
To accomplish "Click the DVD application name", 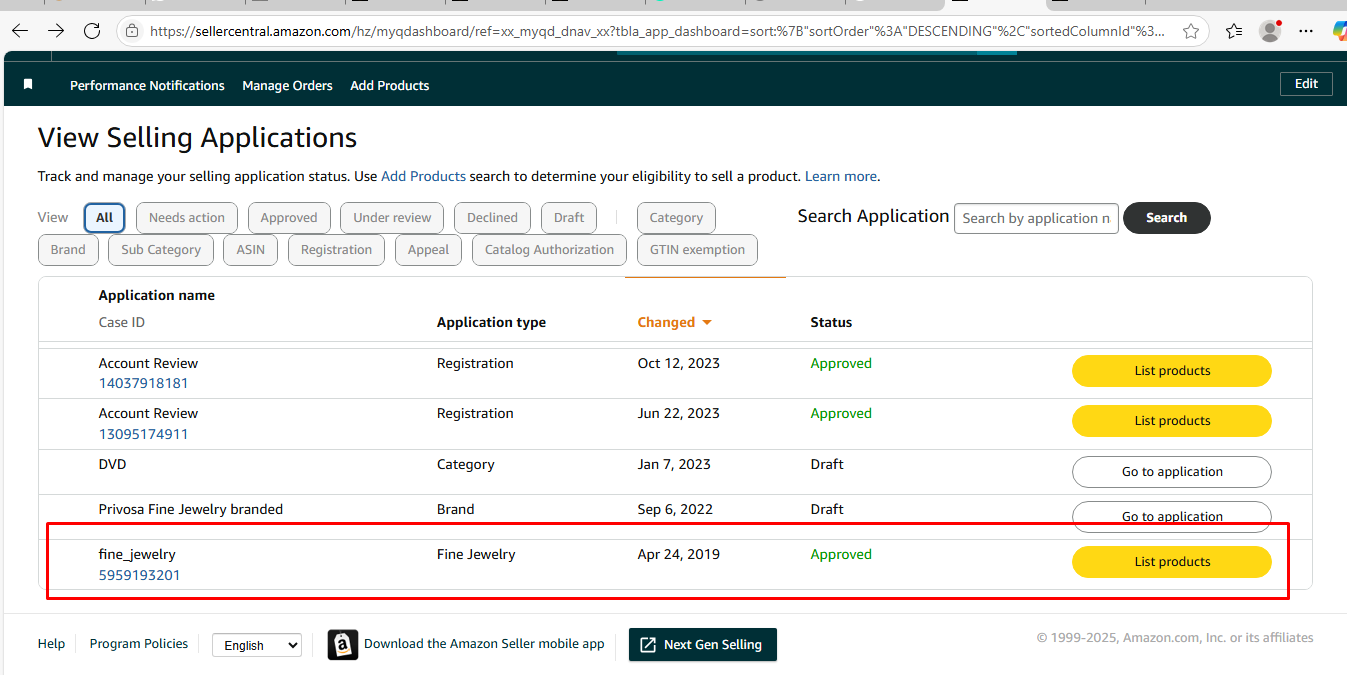I will (x=112, y=465).
